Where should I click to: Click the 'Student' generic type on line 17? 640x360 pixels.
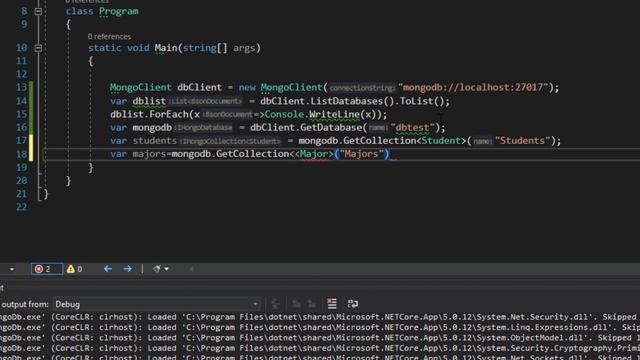(x=441, y=141)
